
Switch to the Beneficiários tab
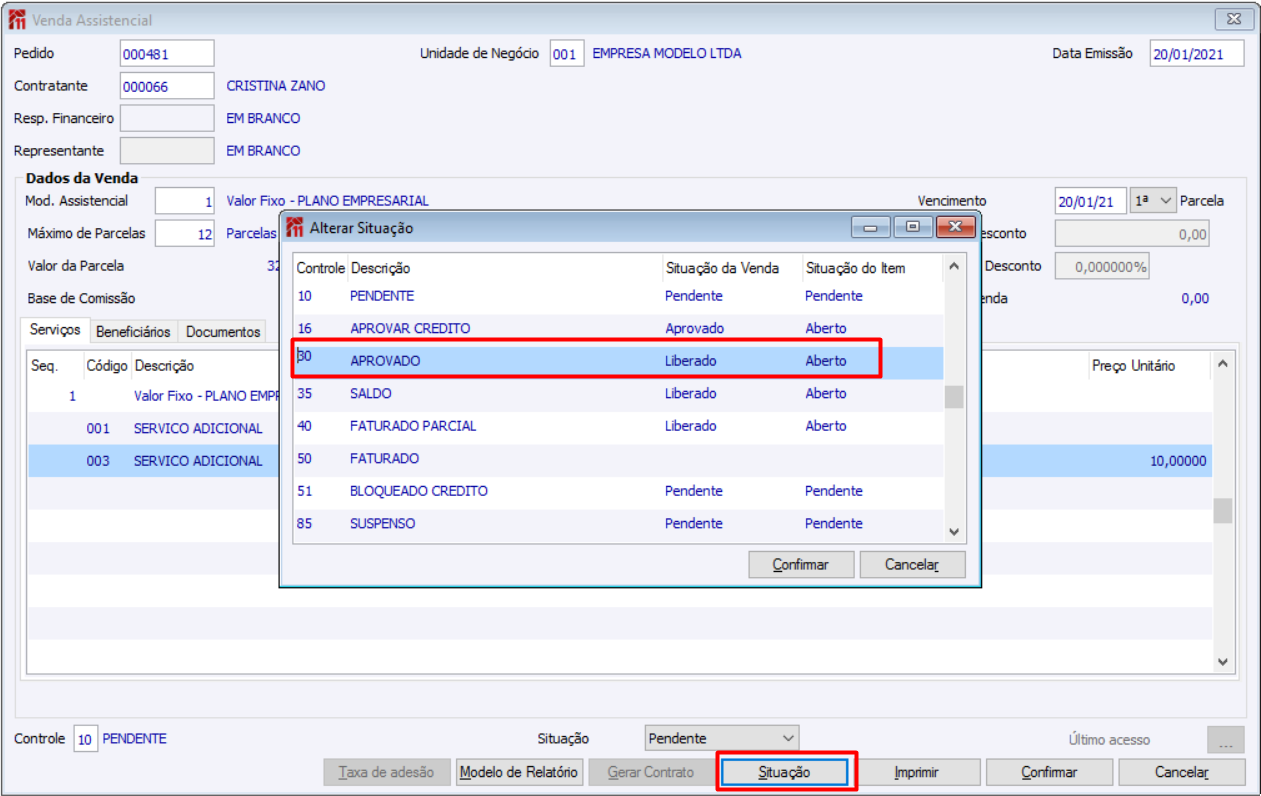coord(133,332)
